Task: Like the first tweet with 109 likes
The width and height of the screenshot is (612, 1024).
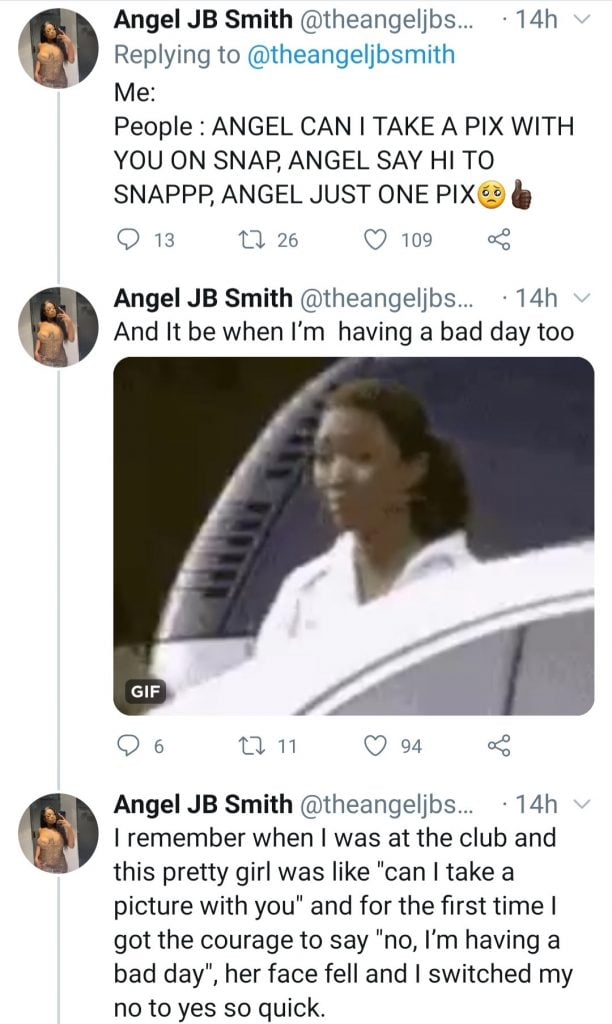Action: (x=378, y=240)
